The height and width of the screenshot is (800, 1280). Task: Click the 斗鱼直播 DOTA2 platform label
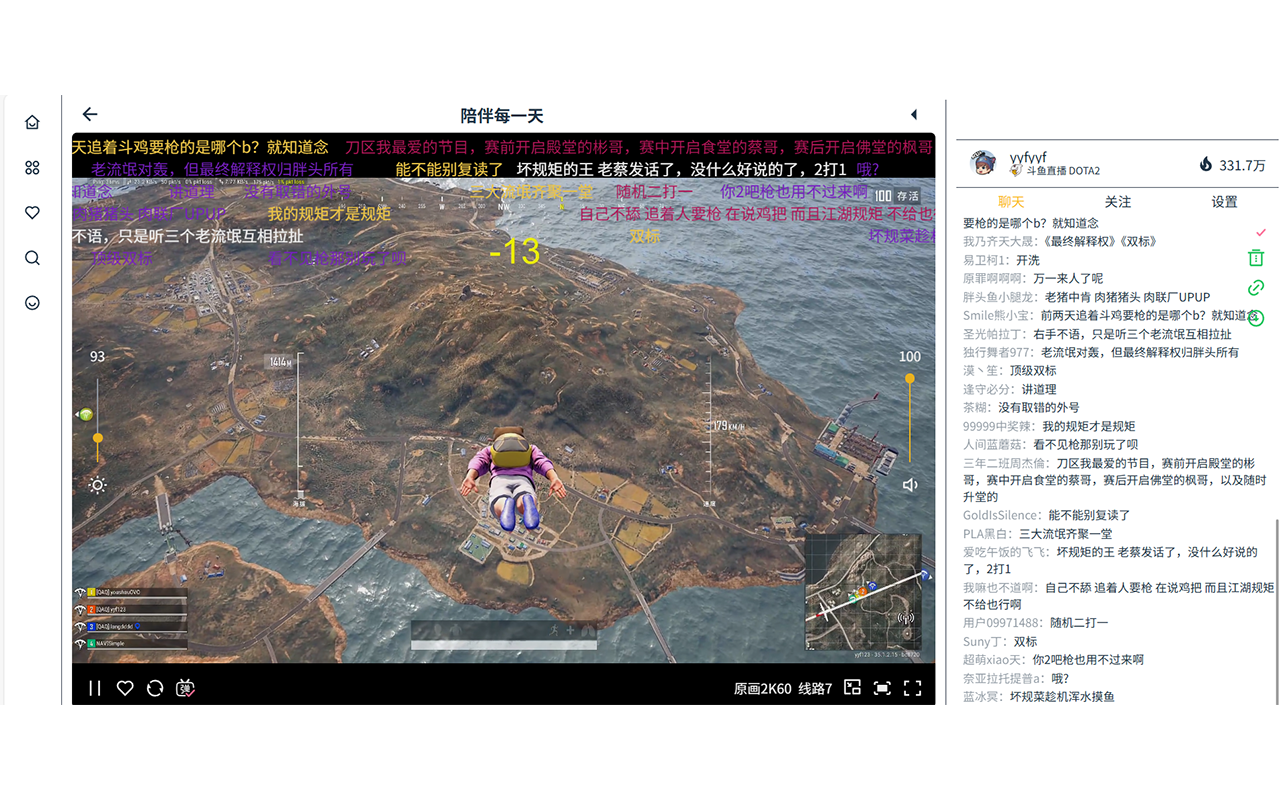(x=1063, y=171)
